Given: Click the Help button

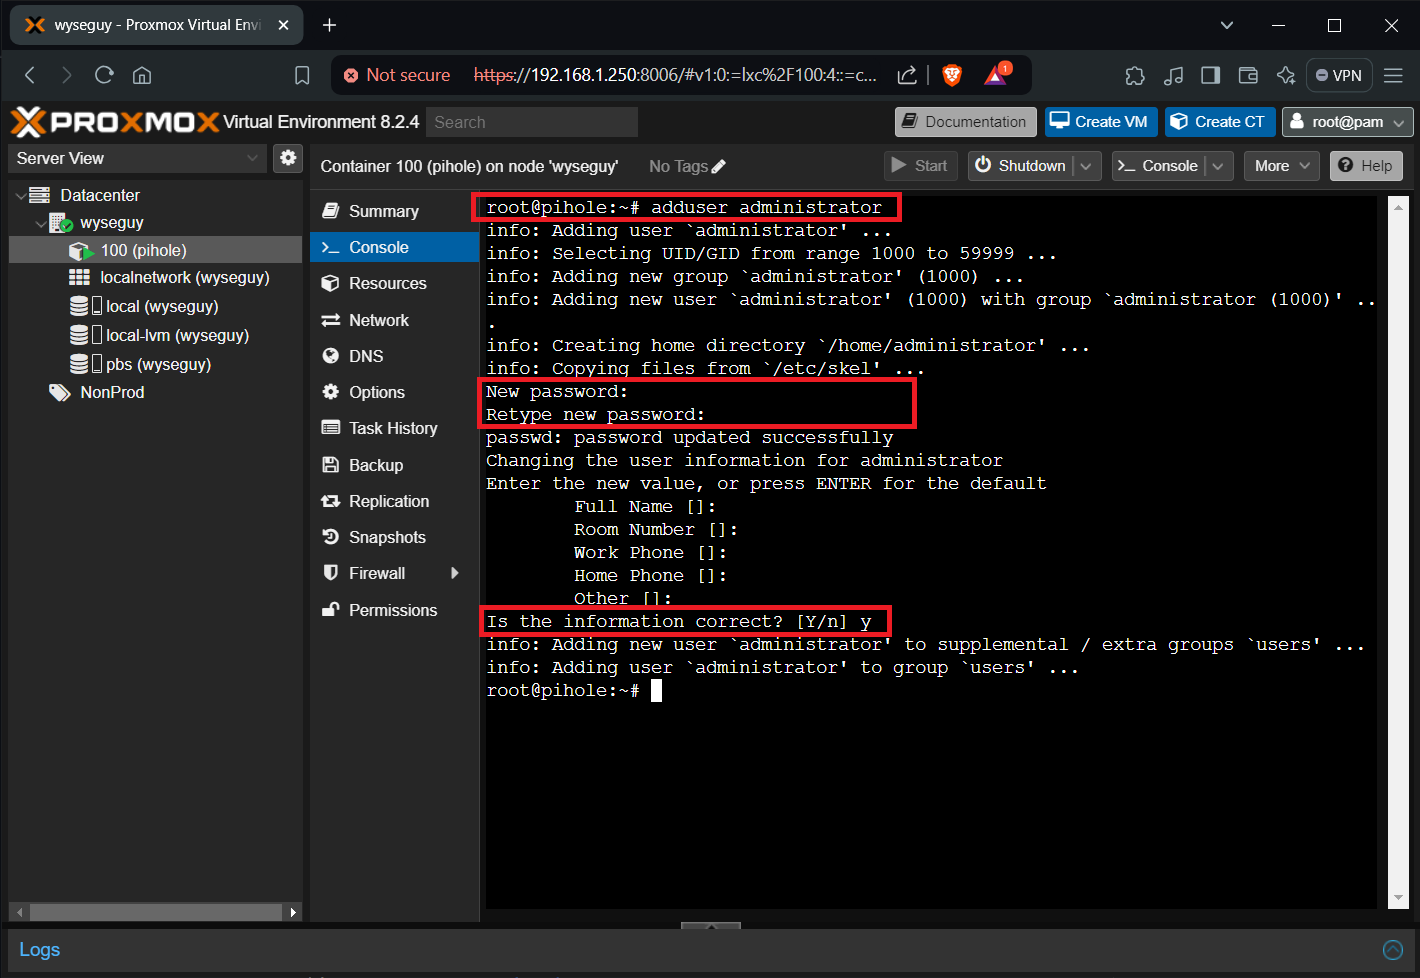Looking at the screenshot, I should (1366, 166).
